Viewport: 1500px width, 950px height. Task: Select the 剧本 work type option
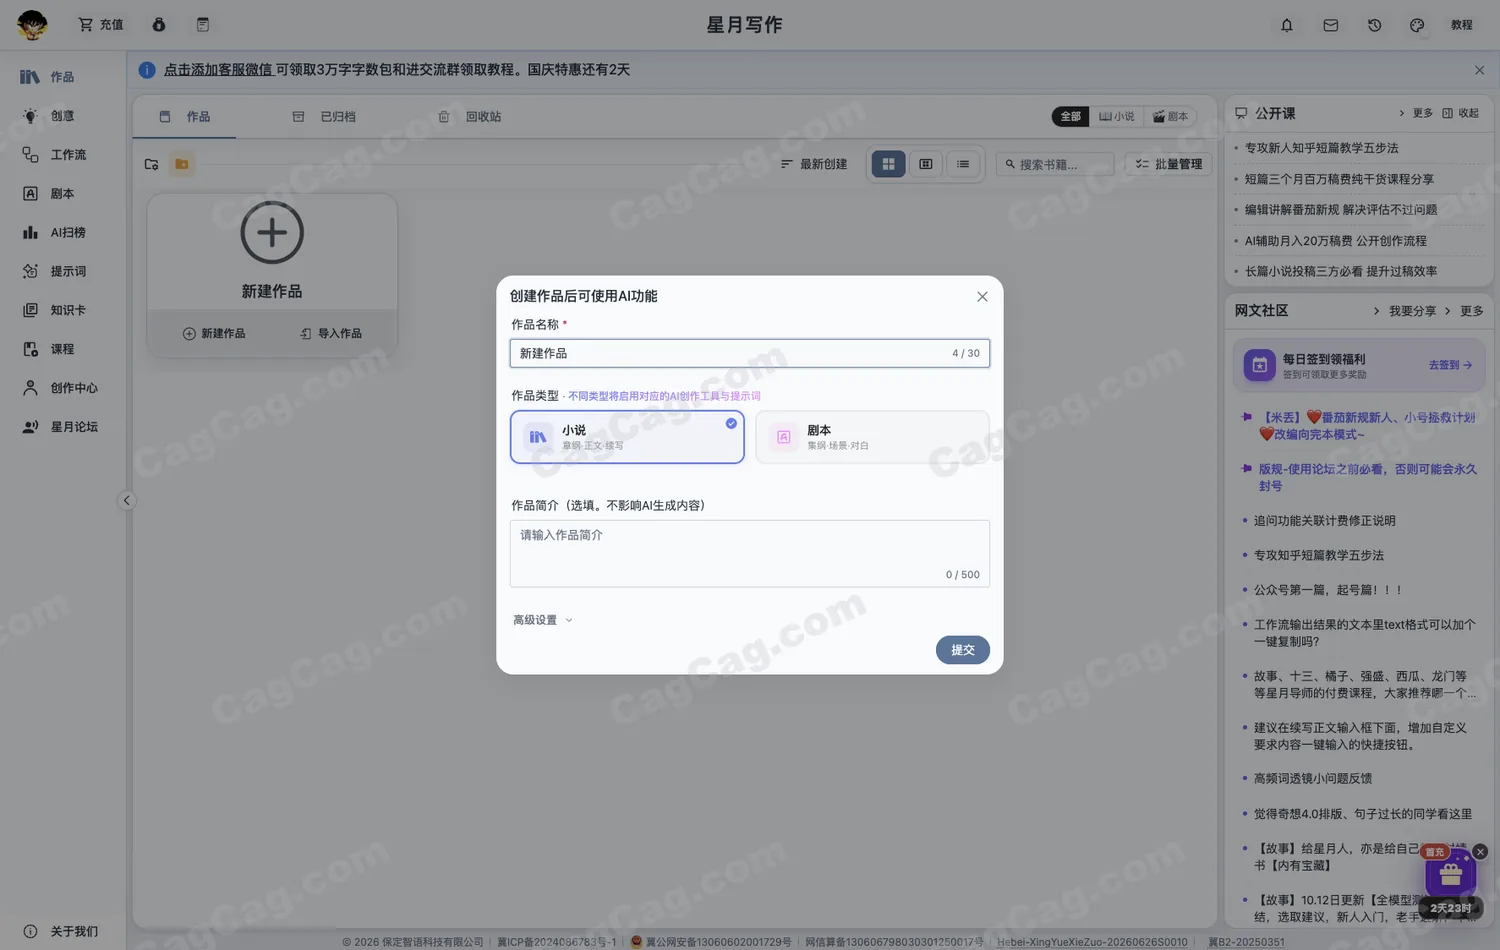[872, 437]
